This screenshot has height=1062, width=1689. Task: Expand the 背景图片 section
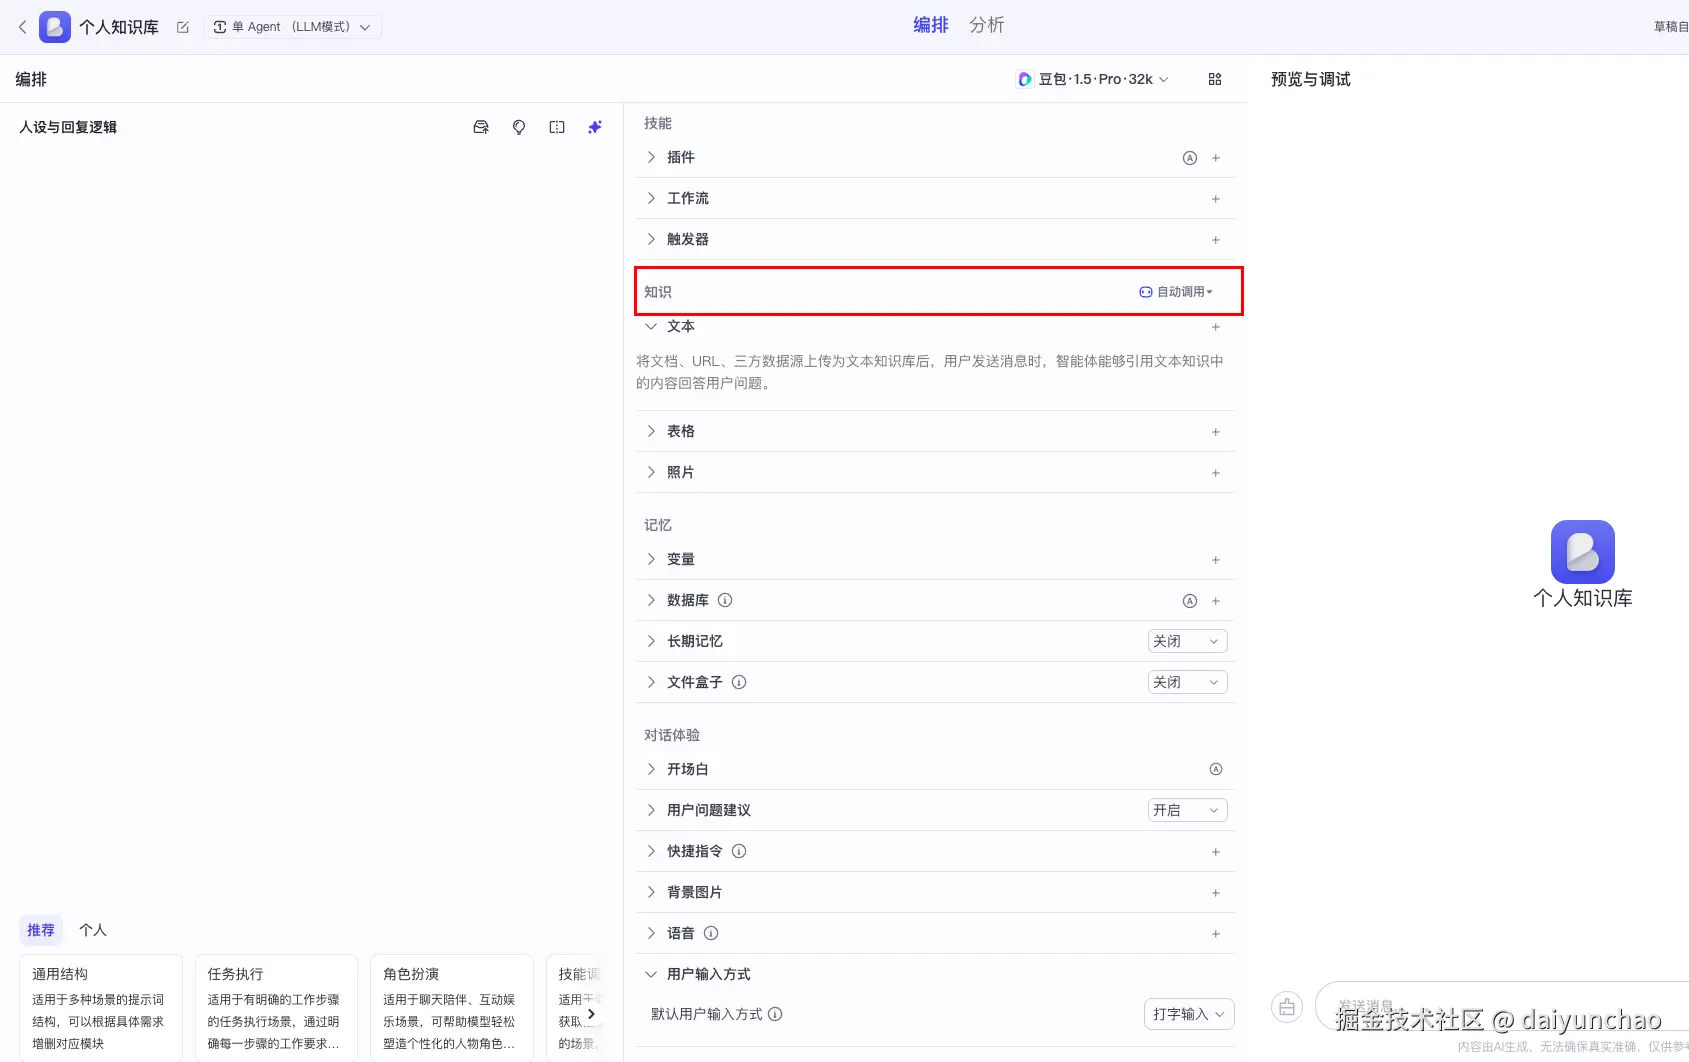point(651,892)
